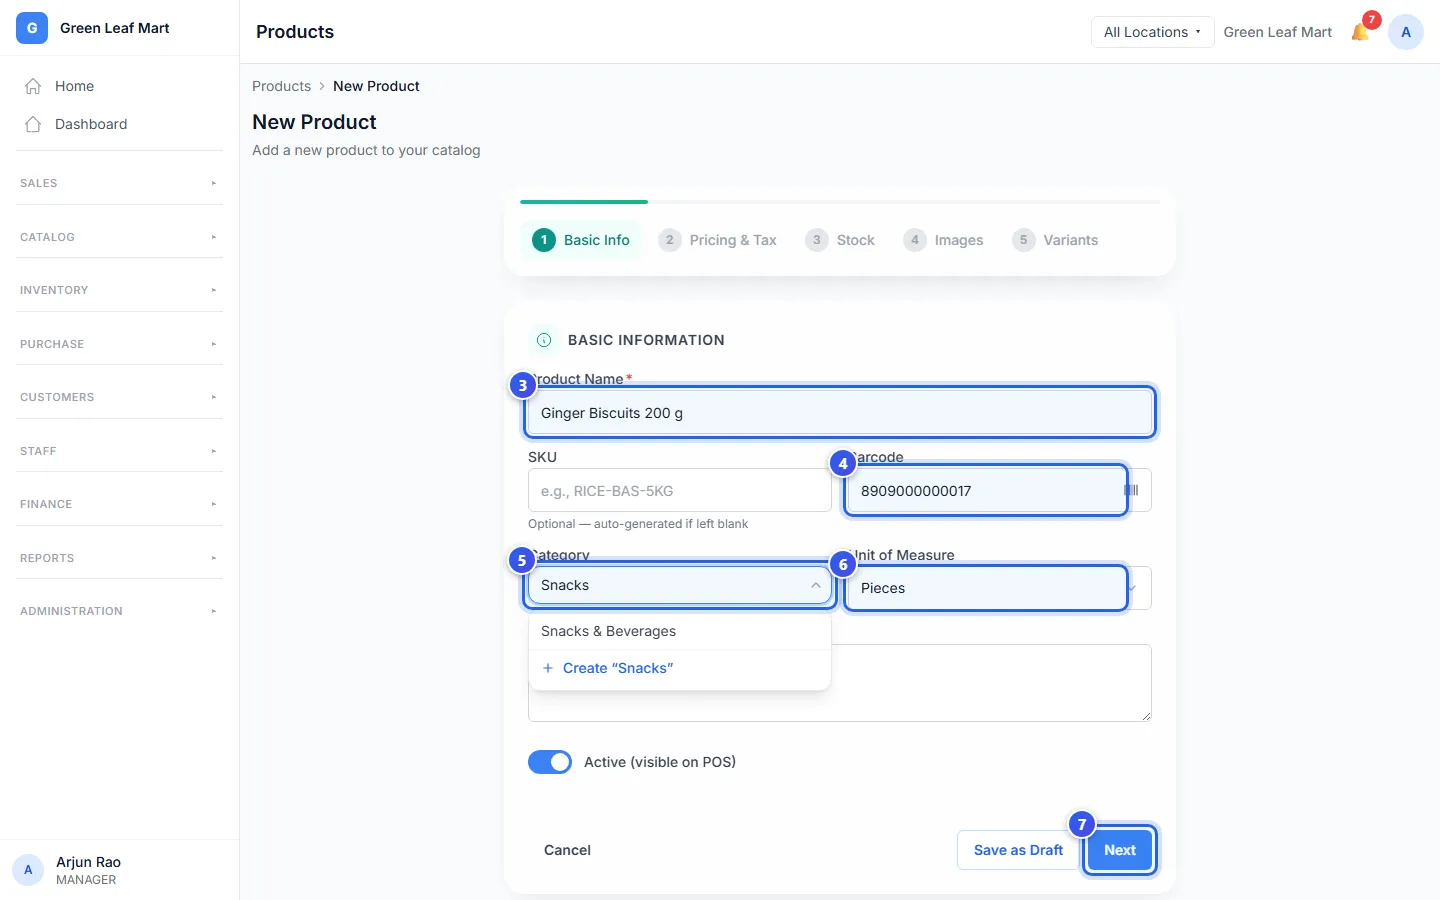Screen dimensions: 1440x900
Task: Click Arjun Rao's avatar in sidebar footer
Action: [x=28, y=870]
